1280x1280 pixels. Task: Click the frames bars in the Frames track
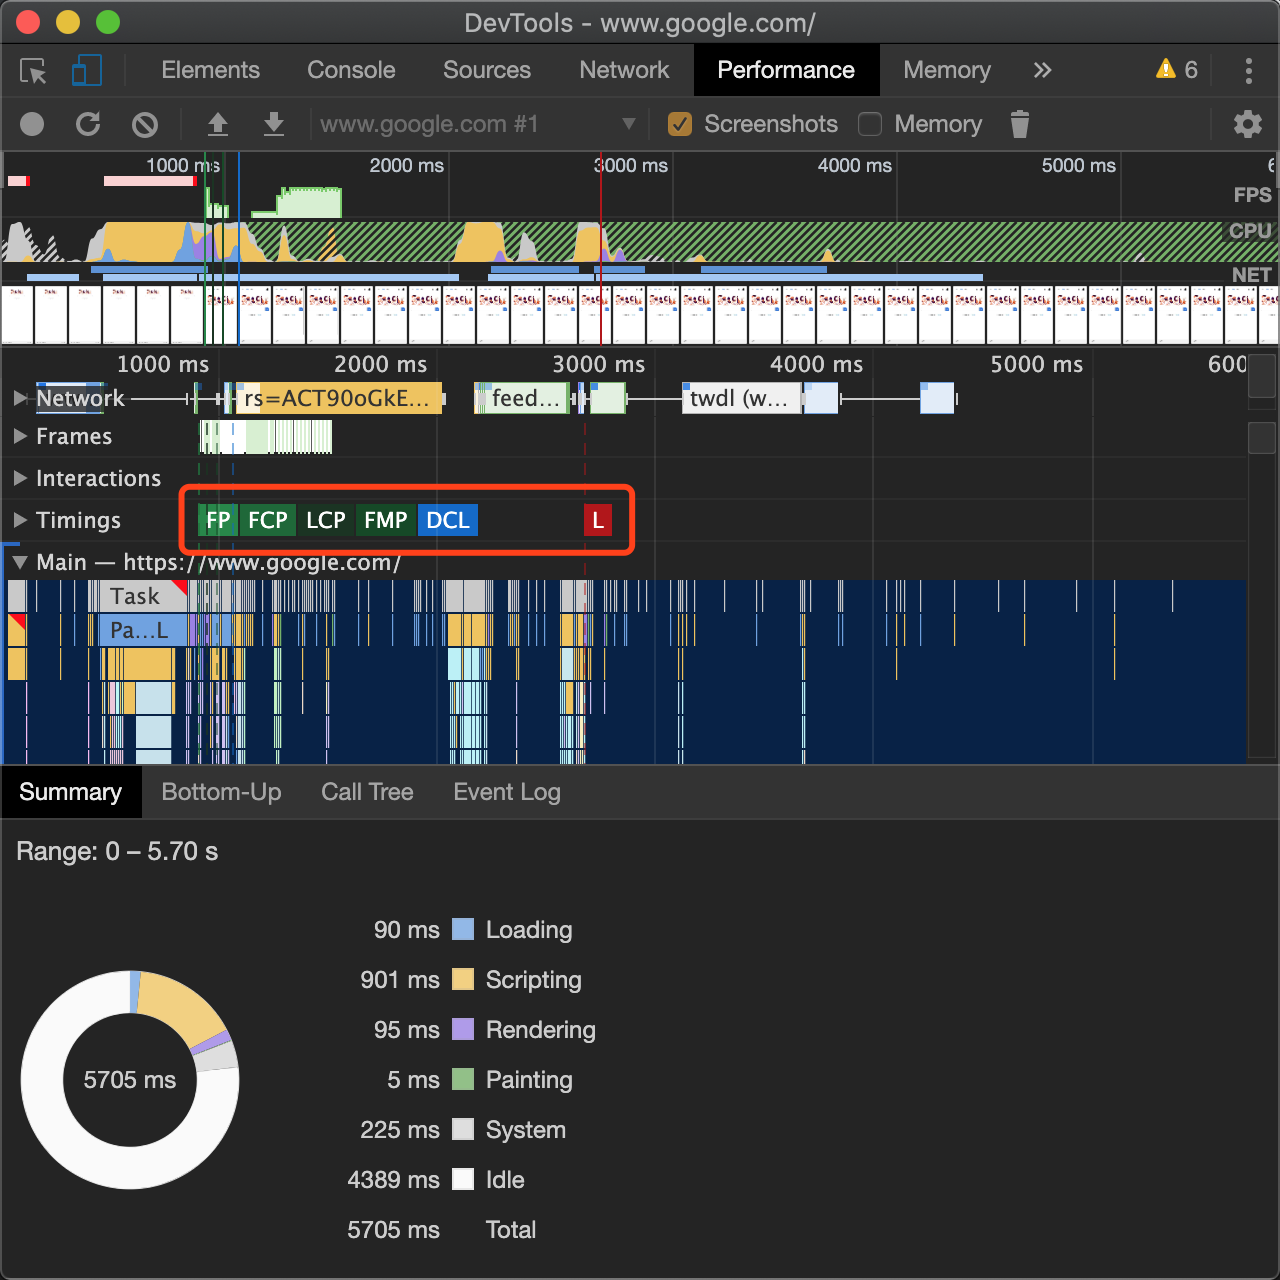coord(266,437)
